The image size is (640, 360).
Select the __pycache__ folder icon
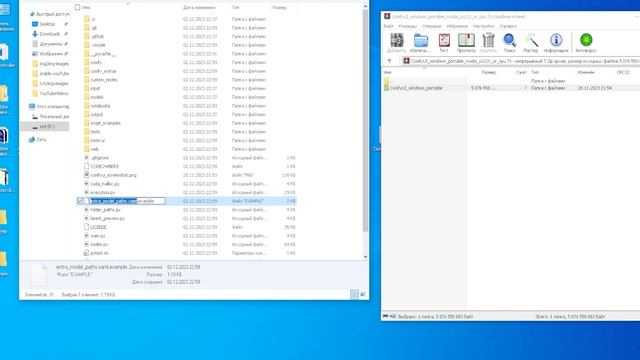coord(86,54)
